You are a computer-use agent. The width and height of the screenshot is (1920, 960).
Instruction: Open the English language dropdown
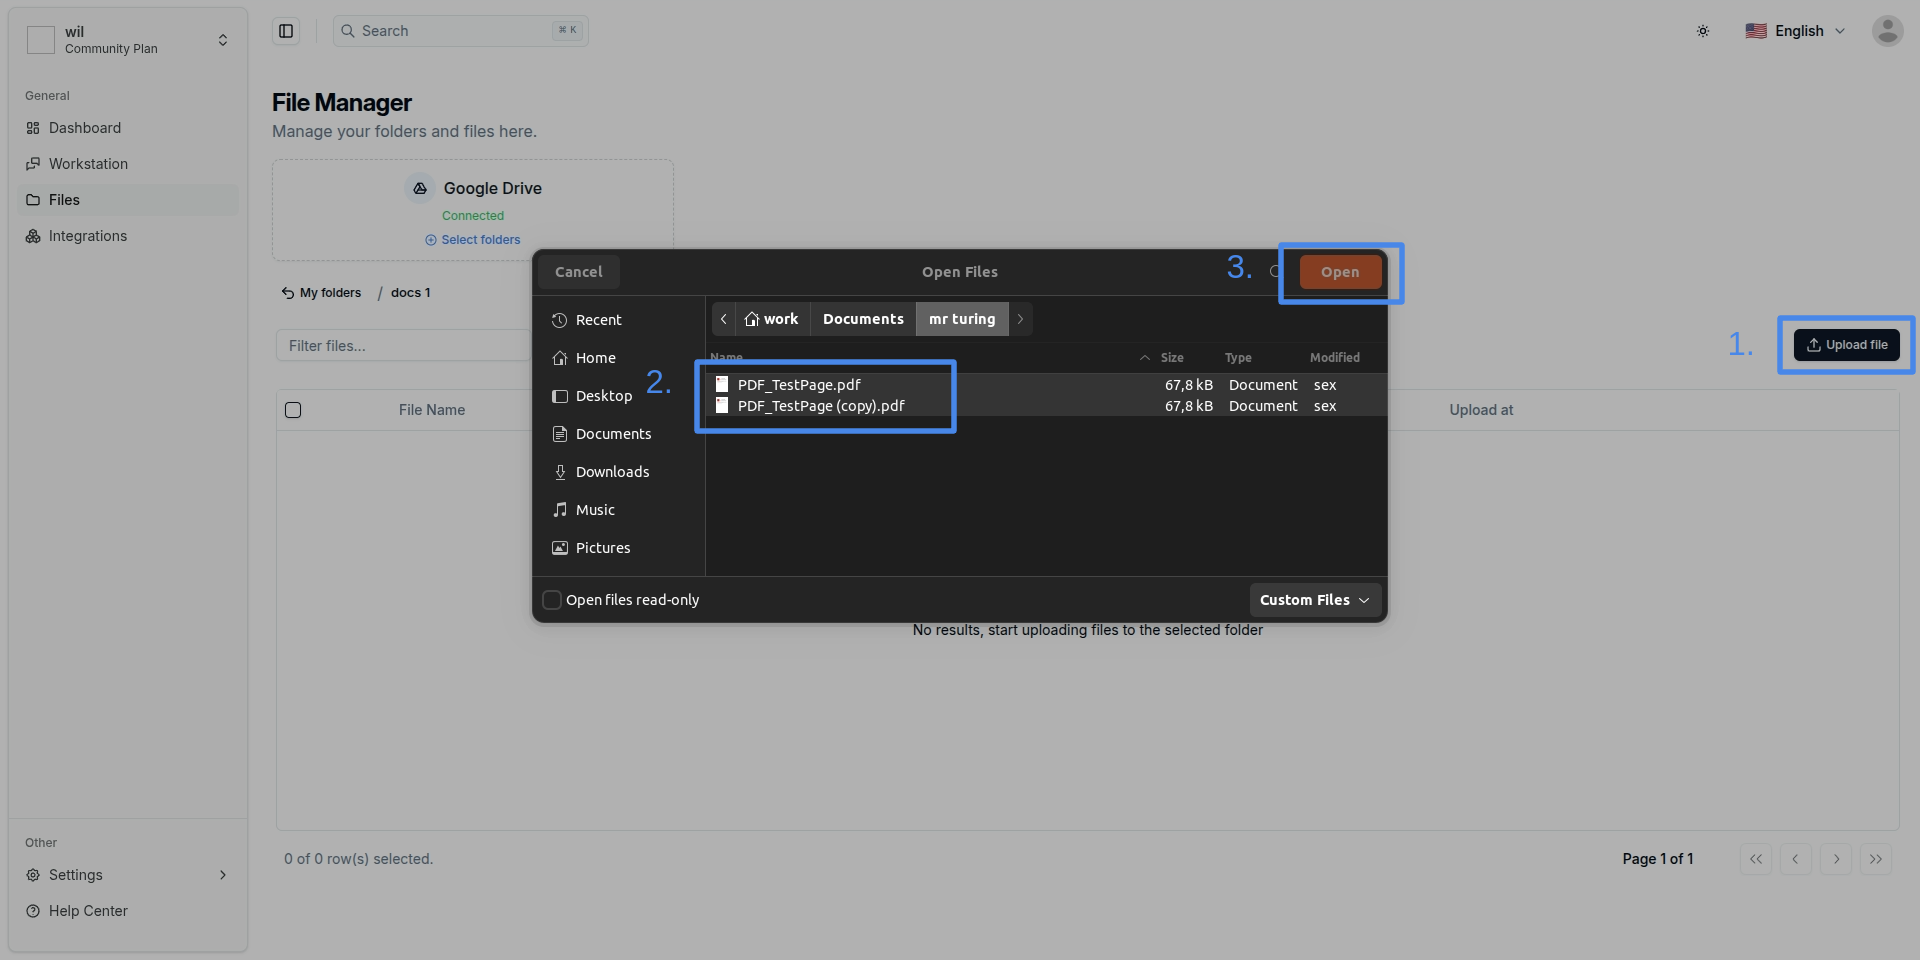(x=1796, y=31)
